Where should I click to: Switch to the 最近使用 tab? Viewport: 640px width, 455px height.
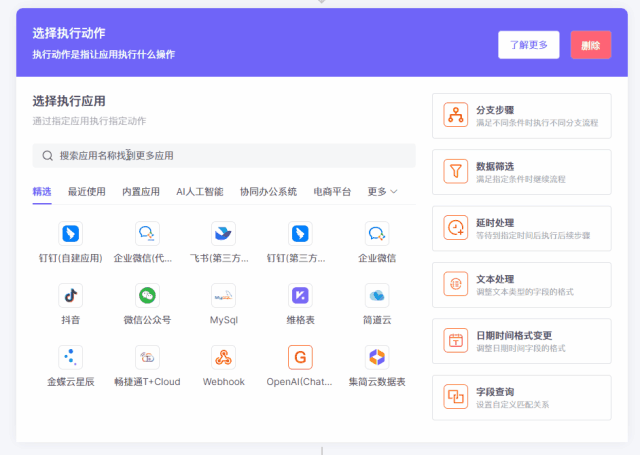click(86, 191)
